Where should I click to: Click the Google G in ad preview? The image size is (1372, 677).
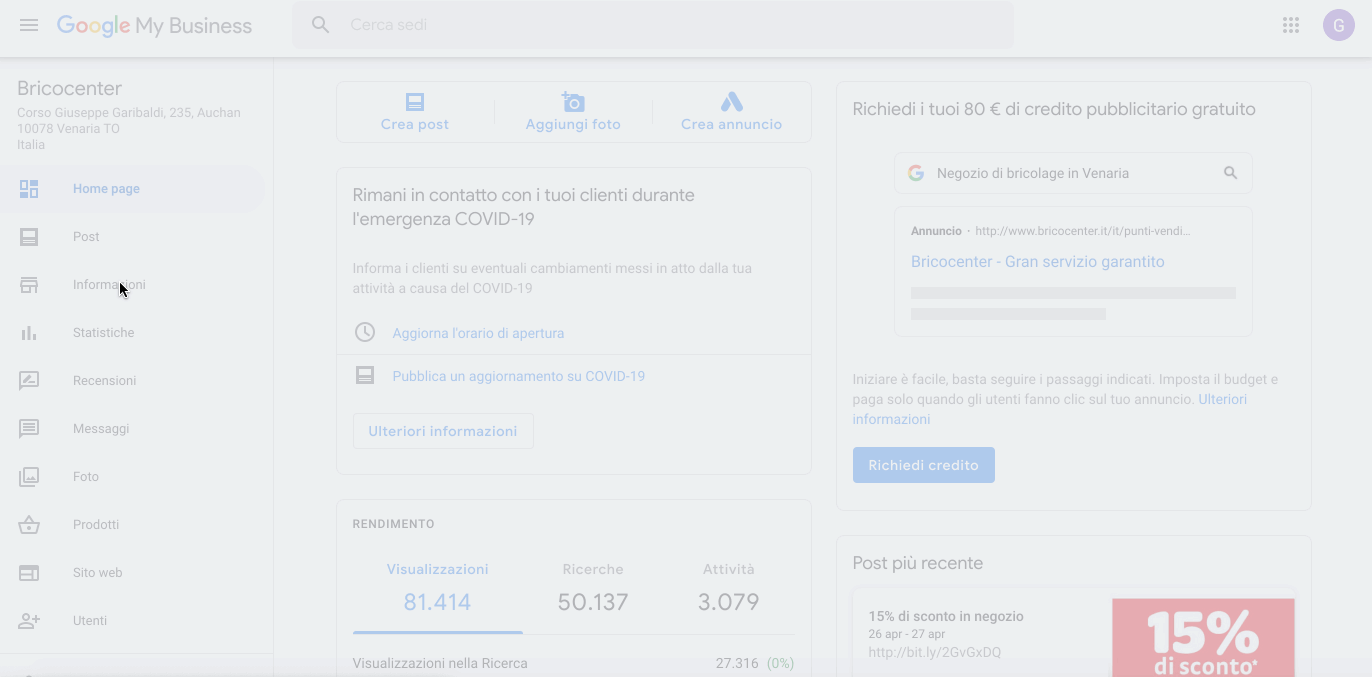pos(915,173)
